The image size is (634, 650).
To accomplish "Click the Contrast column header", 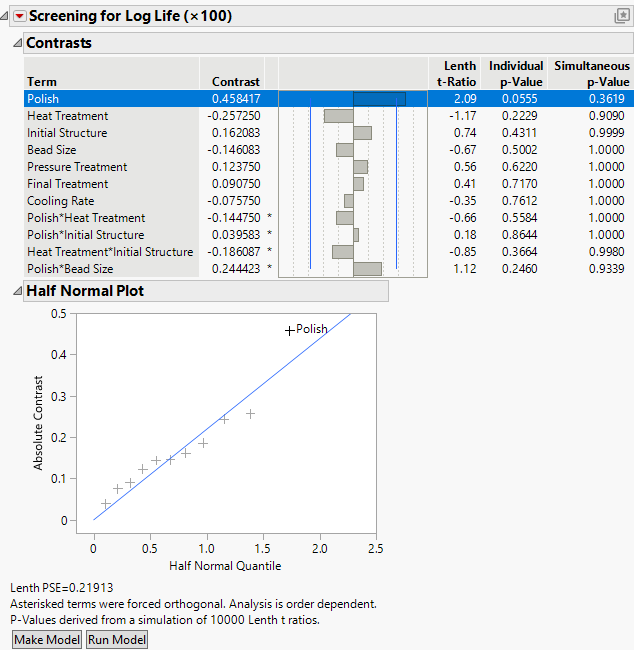I will [236, 82].
